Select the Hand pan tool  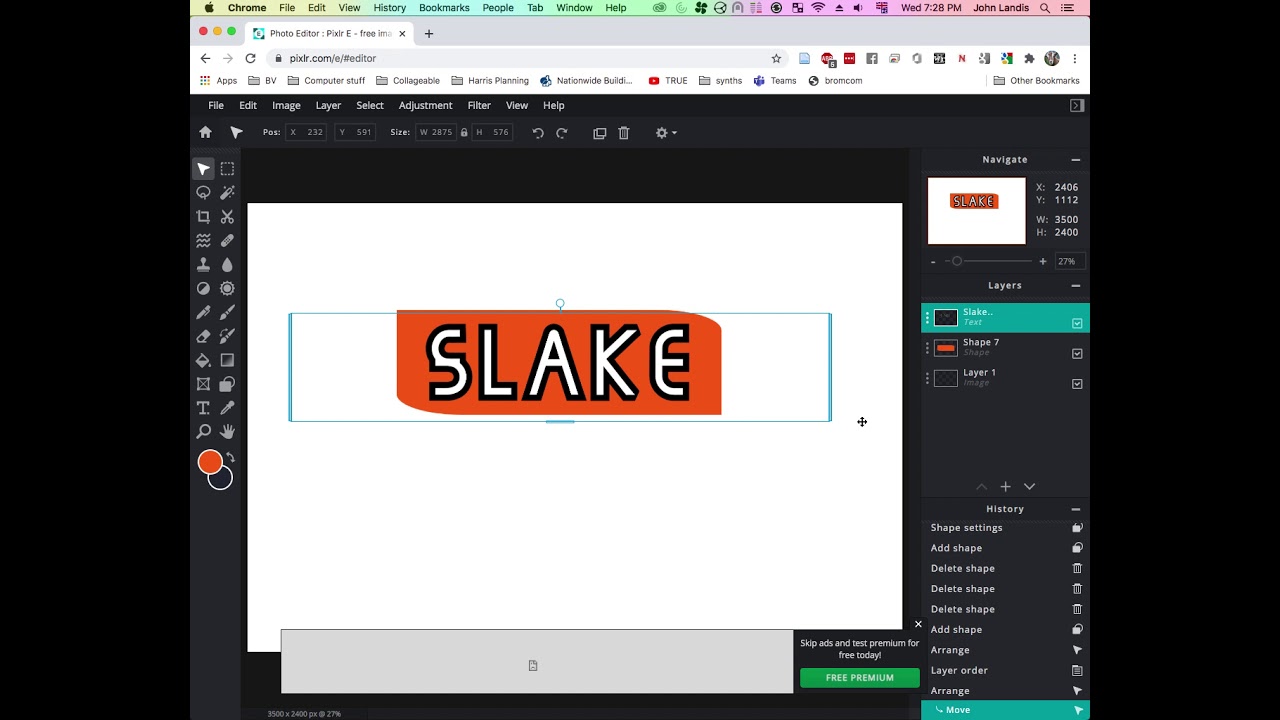click(x=227, y=432)
